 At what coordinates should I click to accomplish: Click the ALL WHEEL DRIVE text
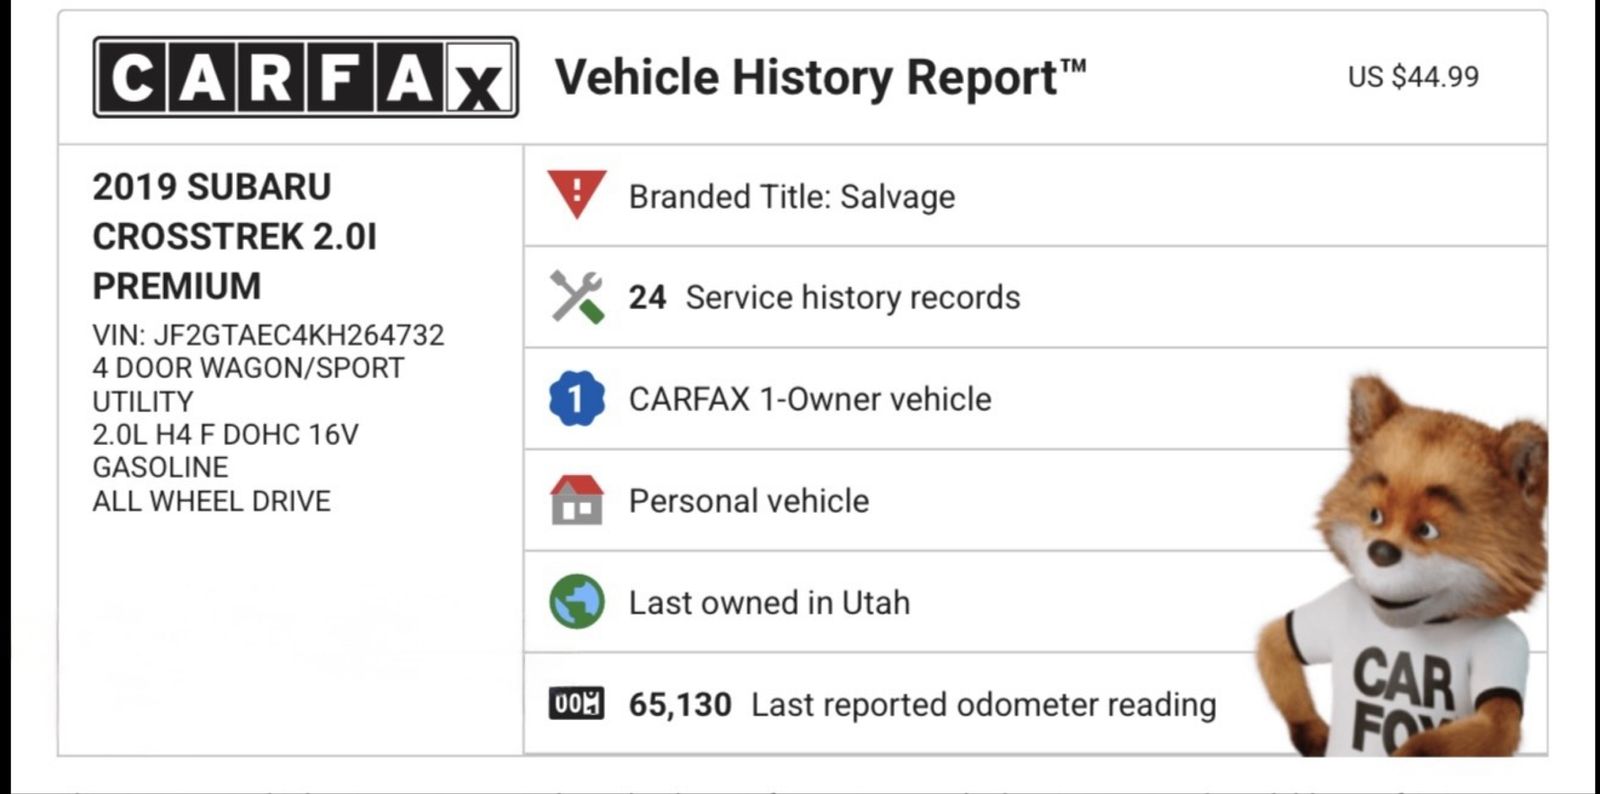click(x=211, y=501)
